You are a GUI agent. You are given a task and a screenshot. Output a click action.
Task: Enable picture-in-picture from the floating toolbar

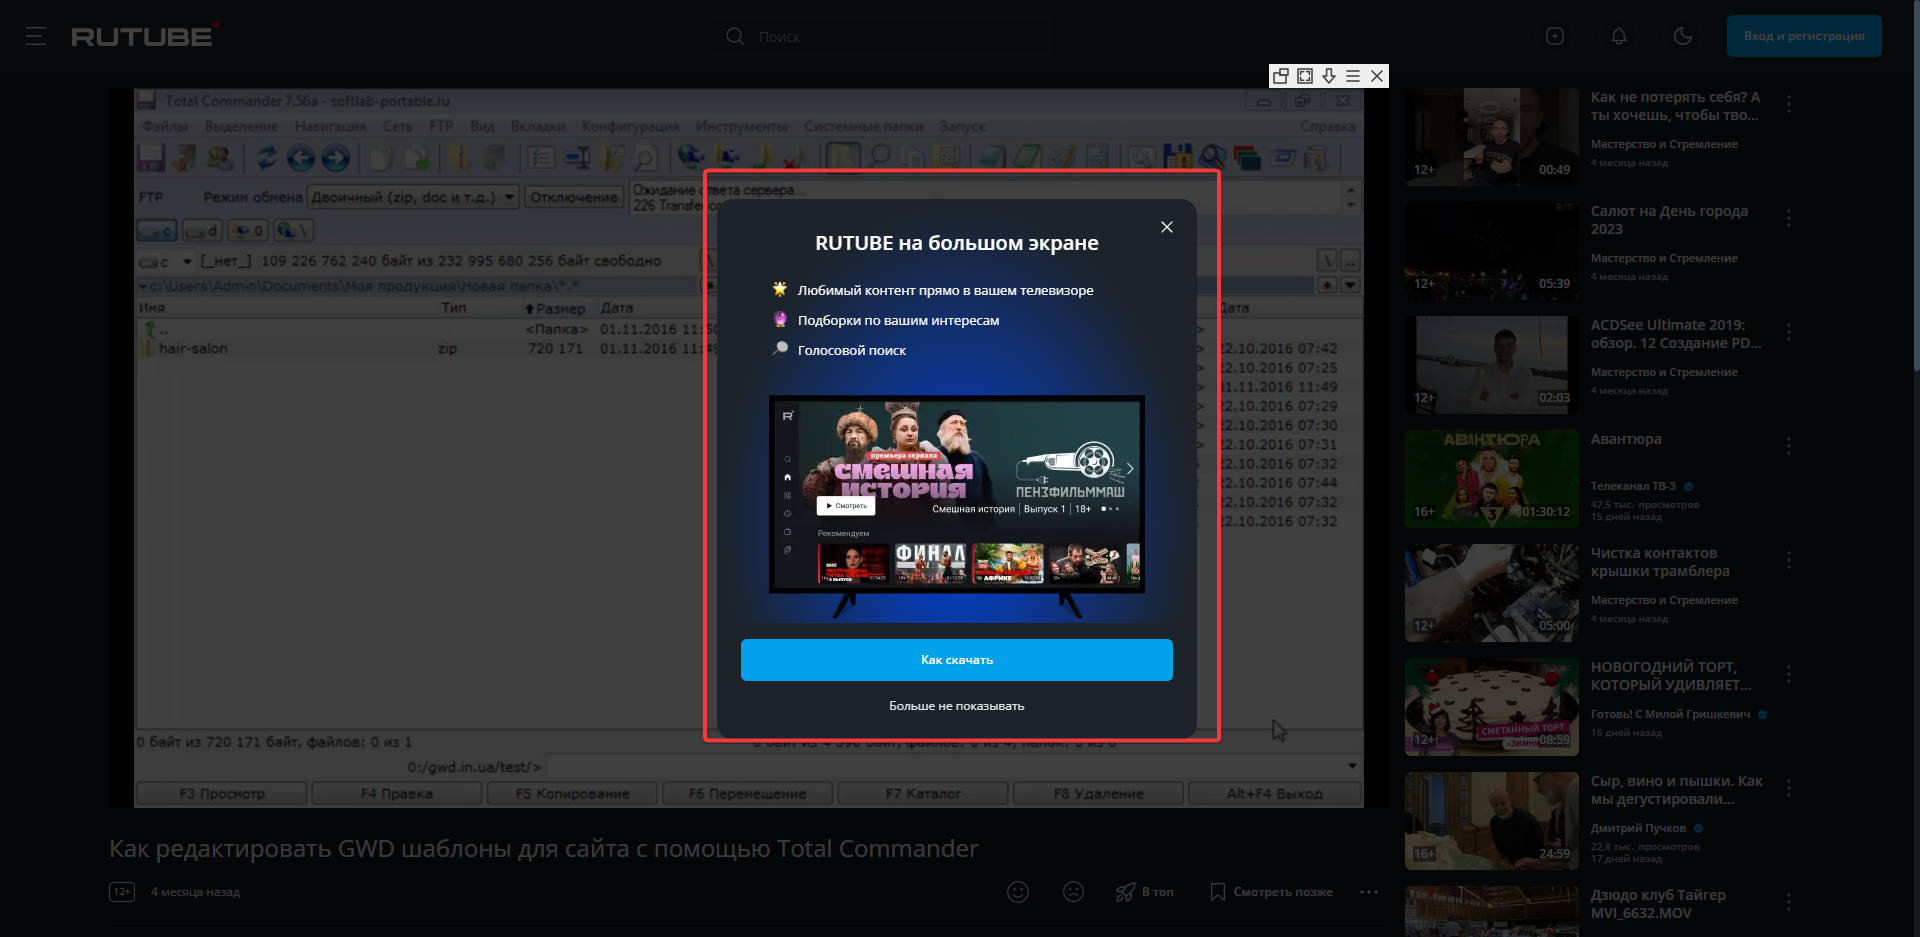pyautogui.click(x=1280, y=76)
